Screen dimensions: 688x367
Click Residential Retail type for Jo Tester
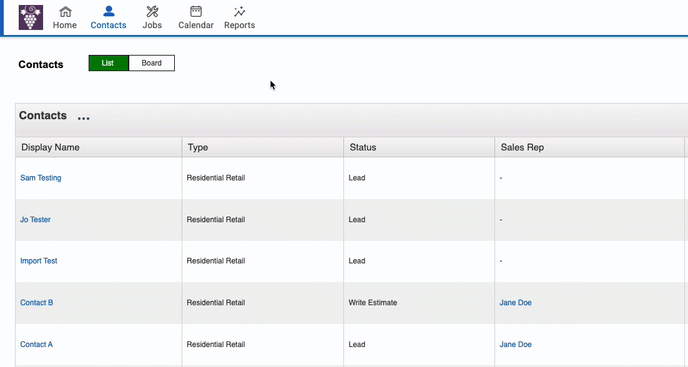pyautogui.click(x=216, y=219)
